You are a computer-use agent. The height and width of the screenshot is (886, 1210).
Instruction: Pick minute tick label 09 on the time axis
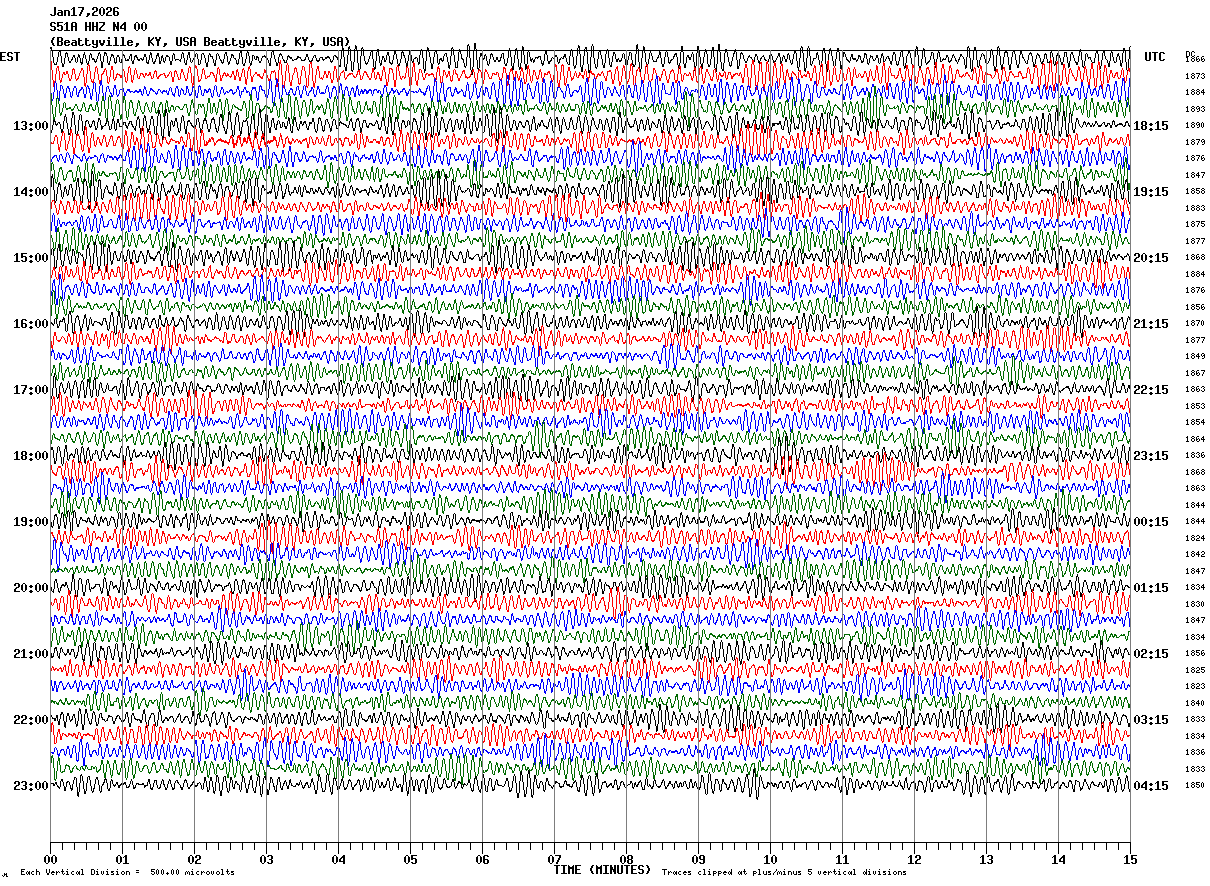click(x=698, y=859)
